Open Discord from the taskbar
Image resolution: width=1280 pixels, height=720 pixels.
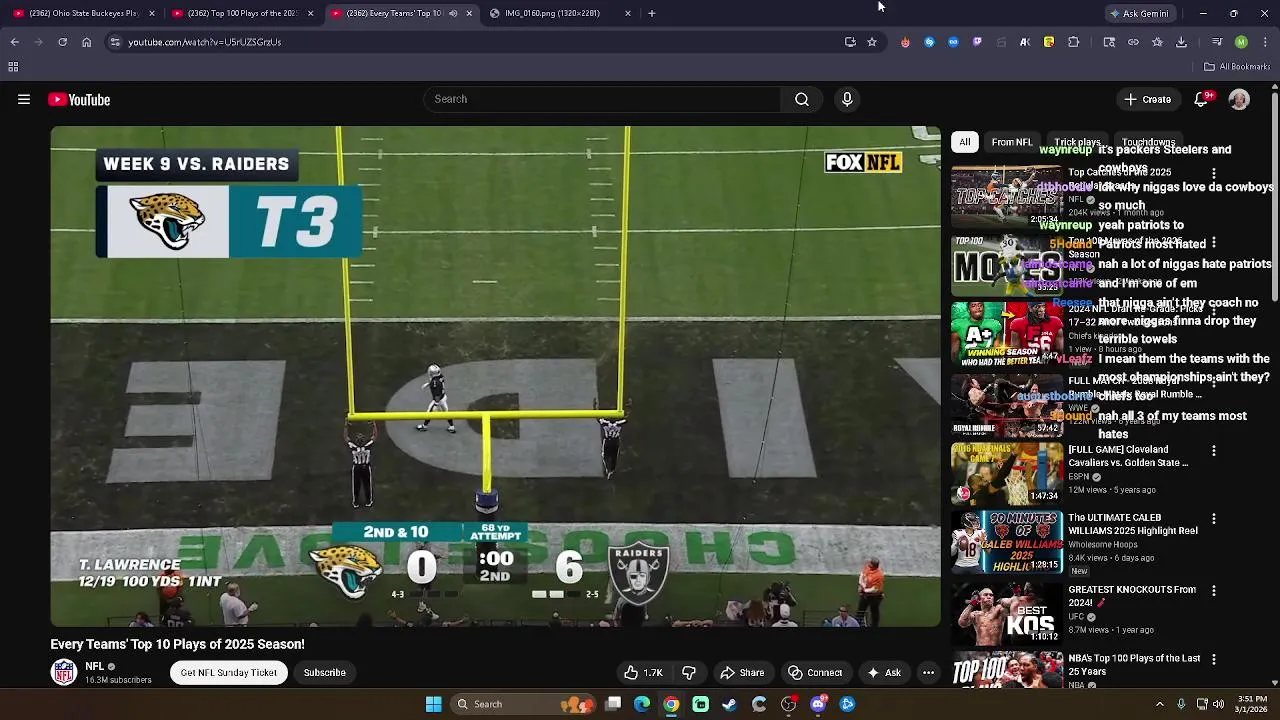click(x=818, y=704)
